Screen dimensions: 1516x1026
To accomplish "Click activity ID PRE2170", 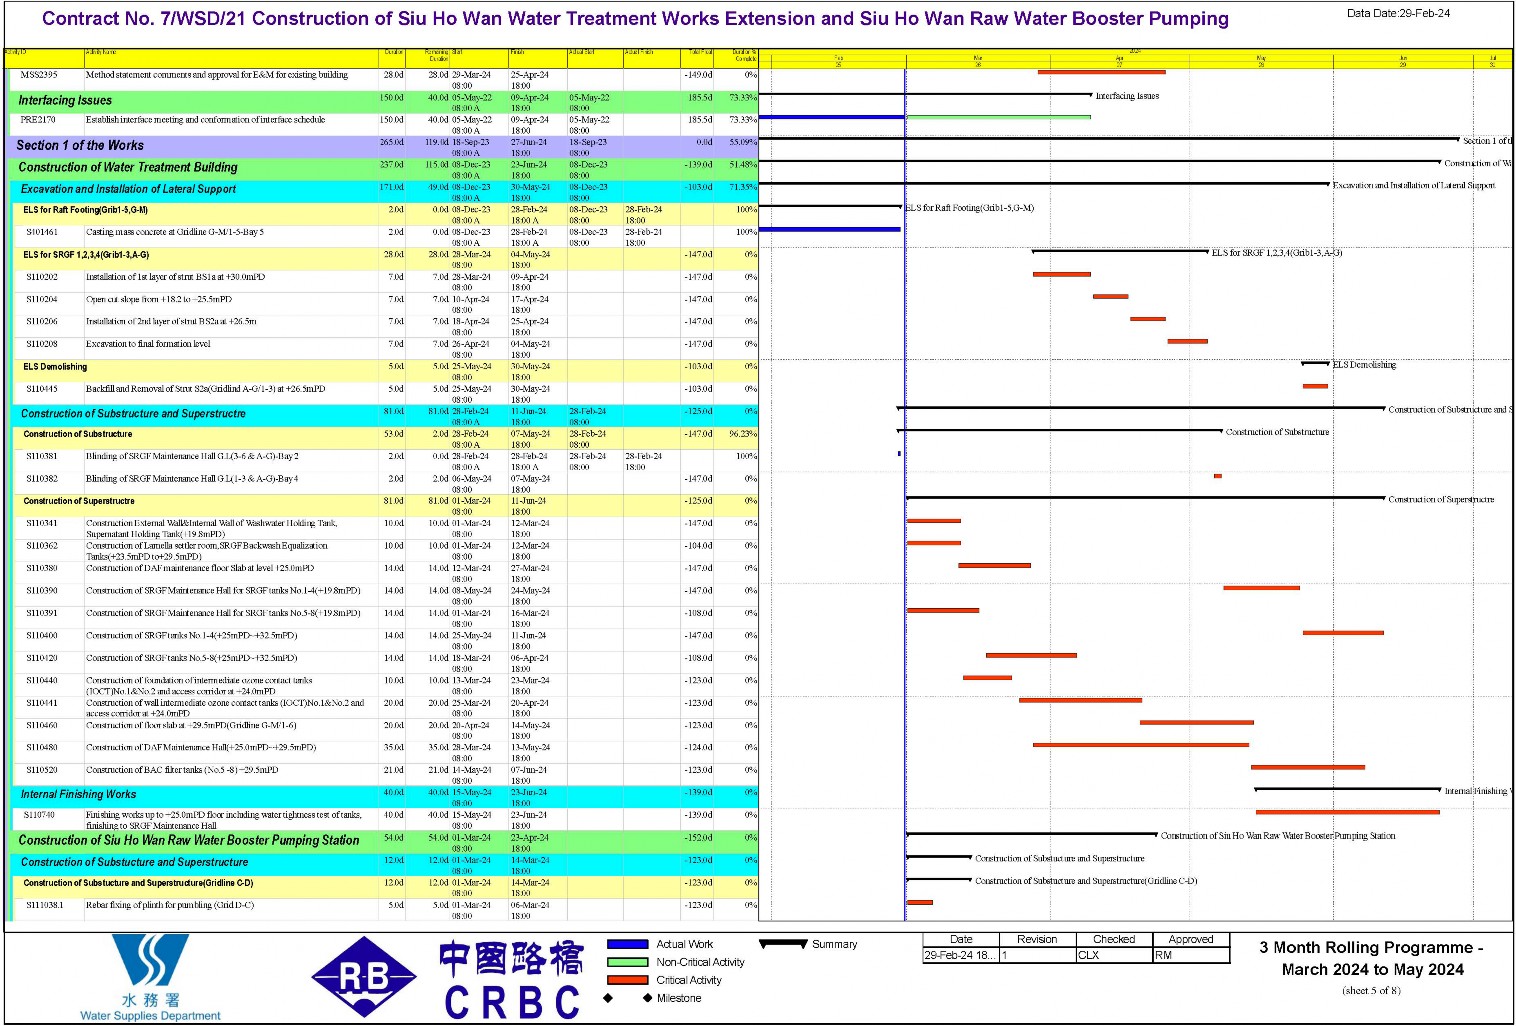I will pos(38,120).
